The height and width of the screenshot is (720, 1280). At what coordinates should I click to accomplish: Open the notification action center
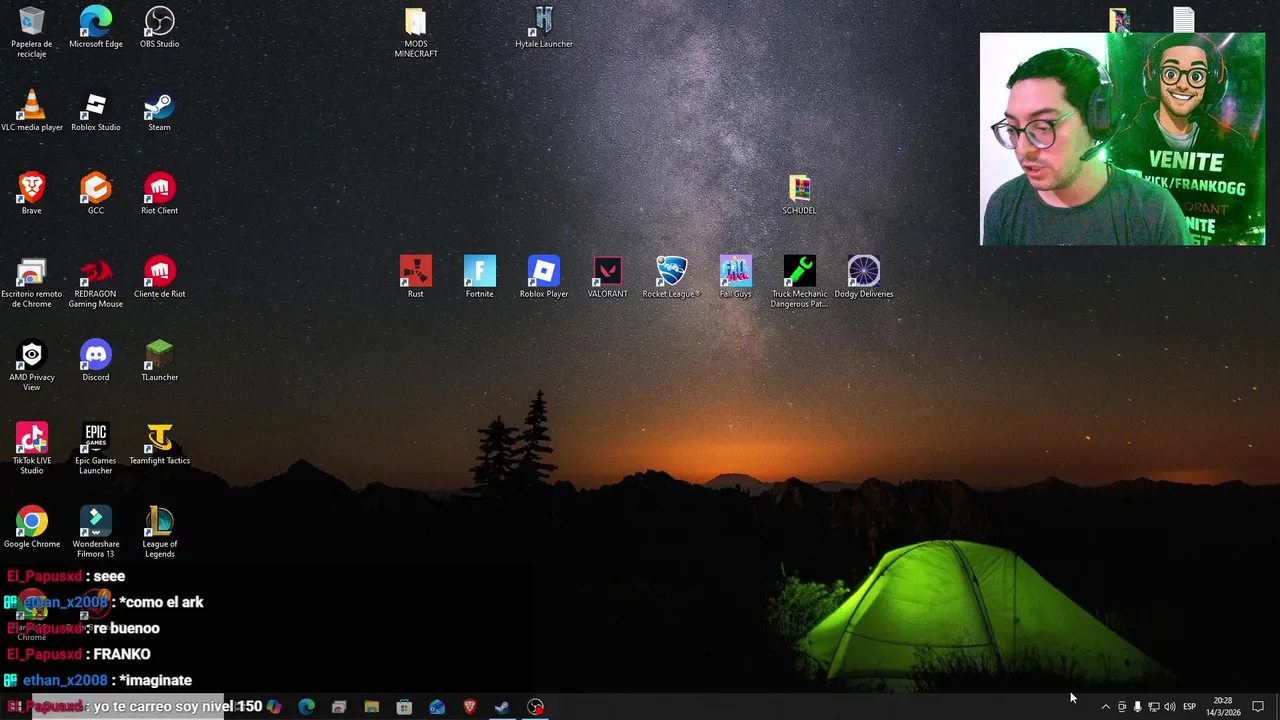coord(1258,707)
